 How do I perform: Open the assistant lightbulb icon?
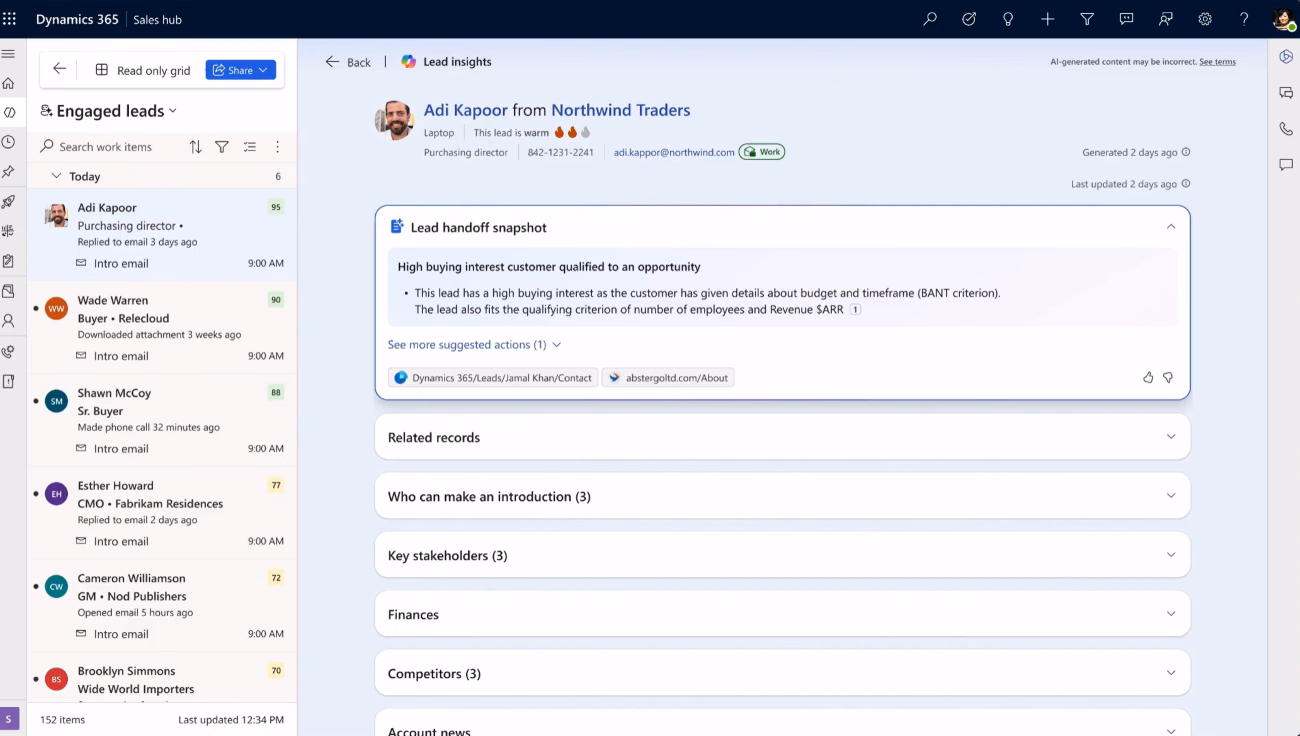tap(1008, 19)
